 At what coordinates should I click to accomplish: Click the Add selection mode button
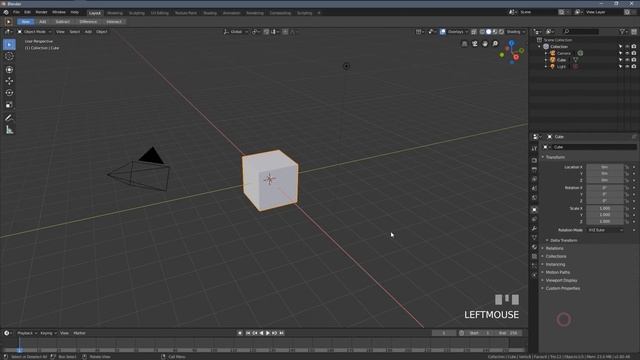pyautogui.click(x=42, y=22)
